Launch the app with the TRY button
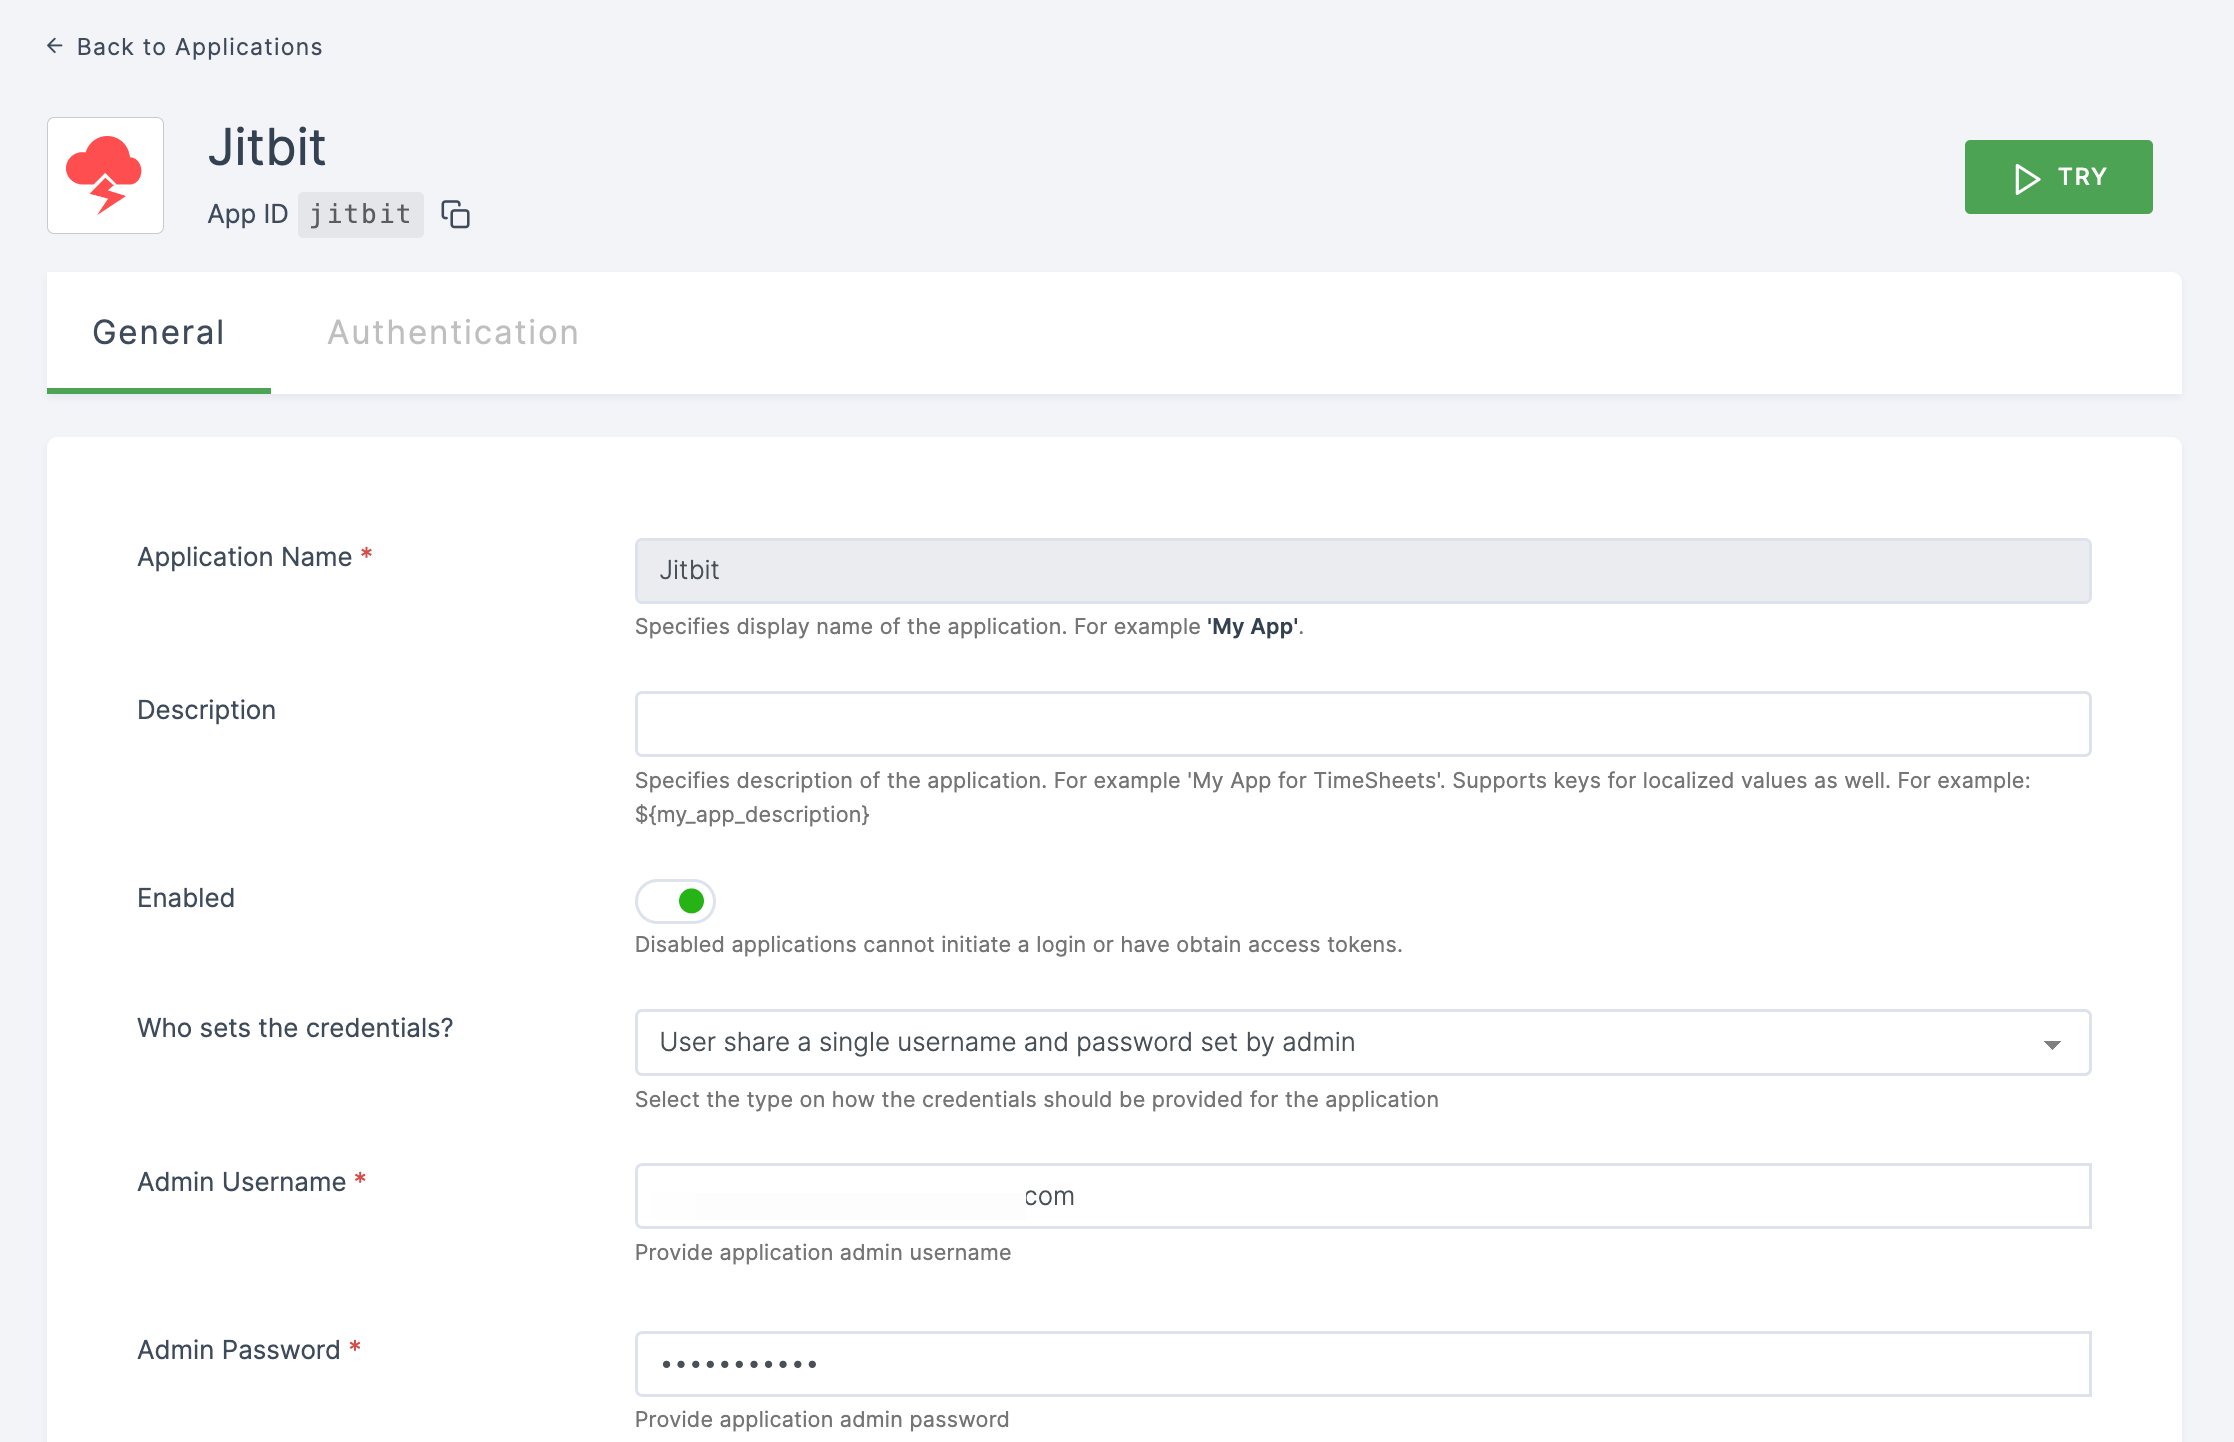This screenshot has width=2234, height=1442. pos(2058,177)
